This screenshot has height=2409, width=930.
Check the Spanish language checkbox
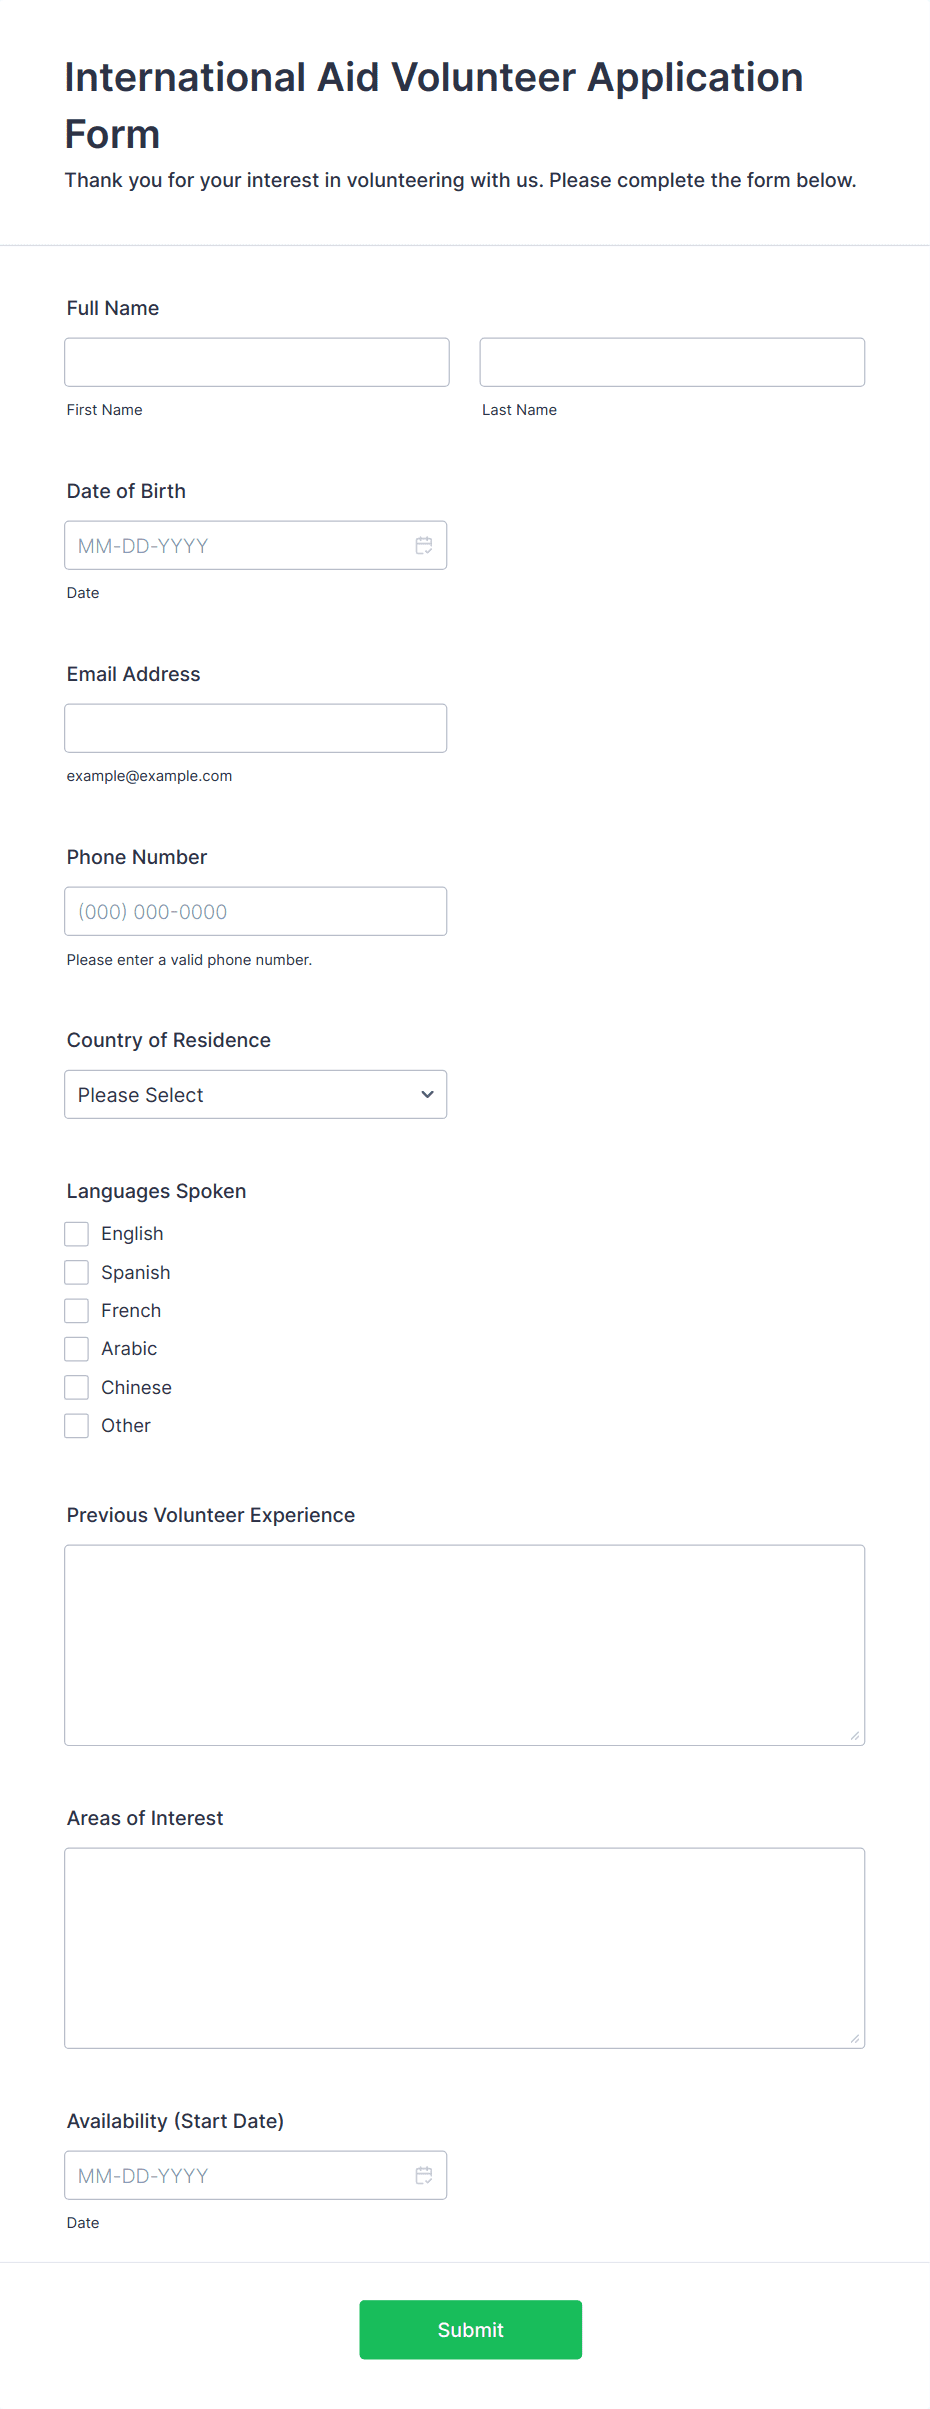tap(76, 1272)
